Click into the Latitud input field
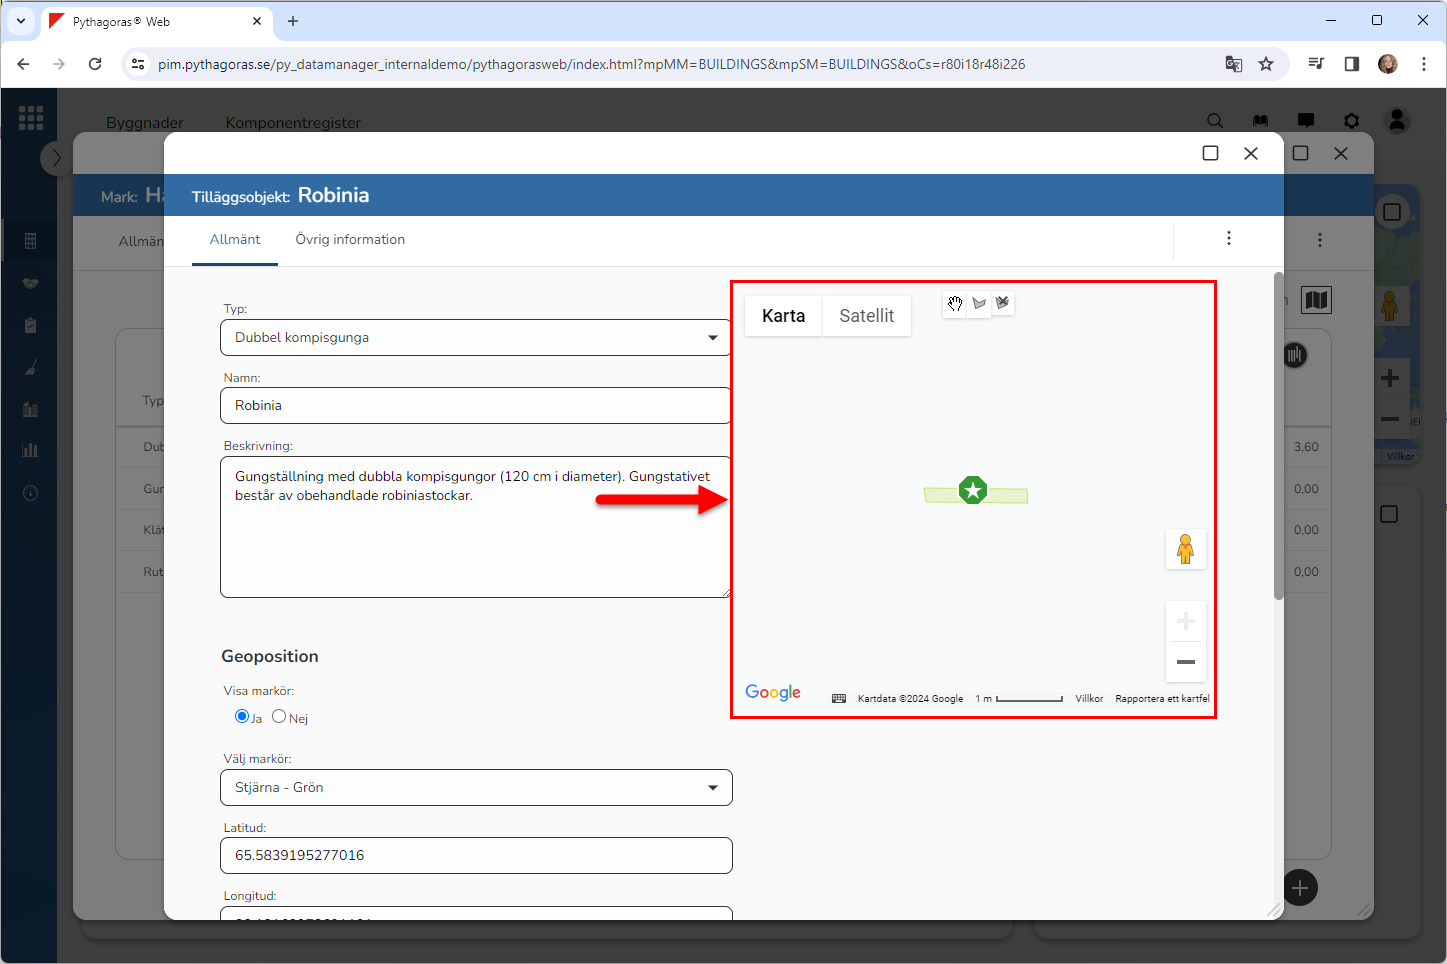 pyautogui.click(x=475, y=856)
